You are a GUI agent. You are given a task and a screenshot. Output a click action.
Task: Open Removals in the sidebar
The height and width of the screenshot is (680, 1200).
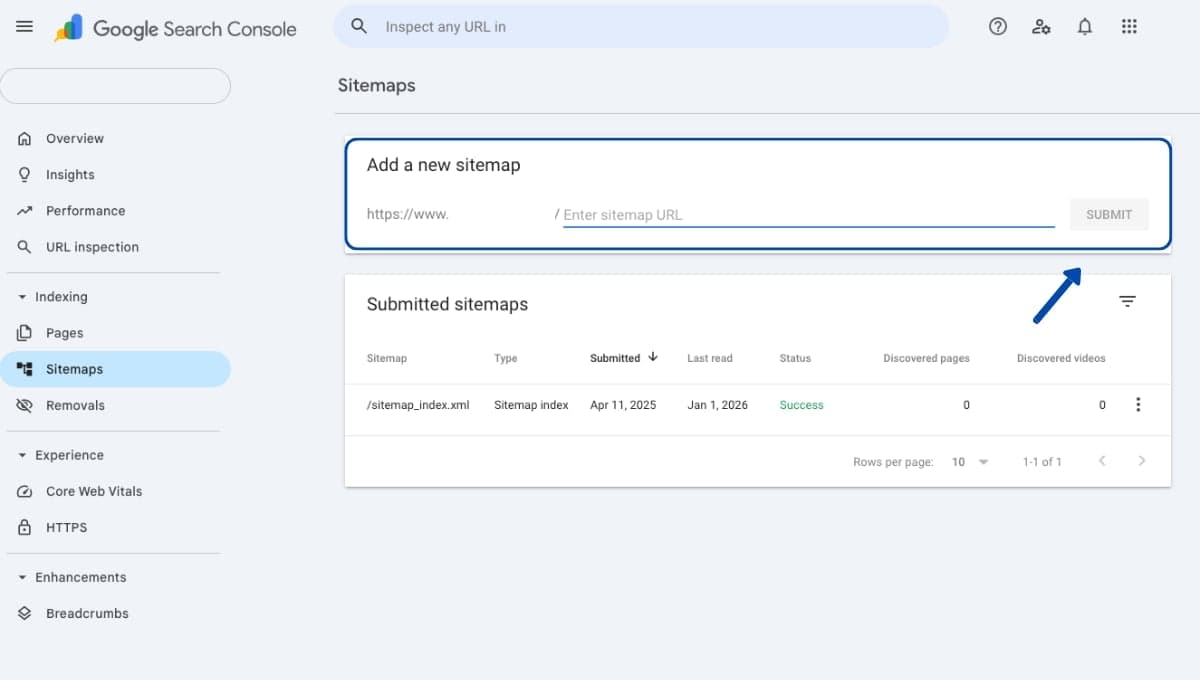tap(115, 405)
